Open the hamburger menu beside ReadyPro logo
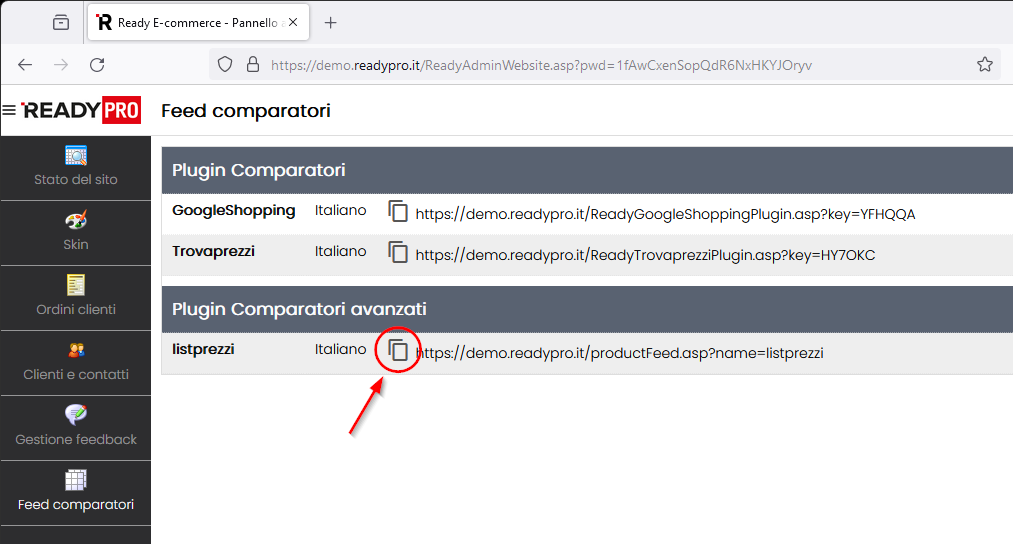This screenshot has width=1013, height=544. pyautogui.click(x=9, y=110)
